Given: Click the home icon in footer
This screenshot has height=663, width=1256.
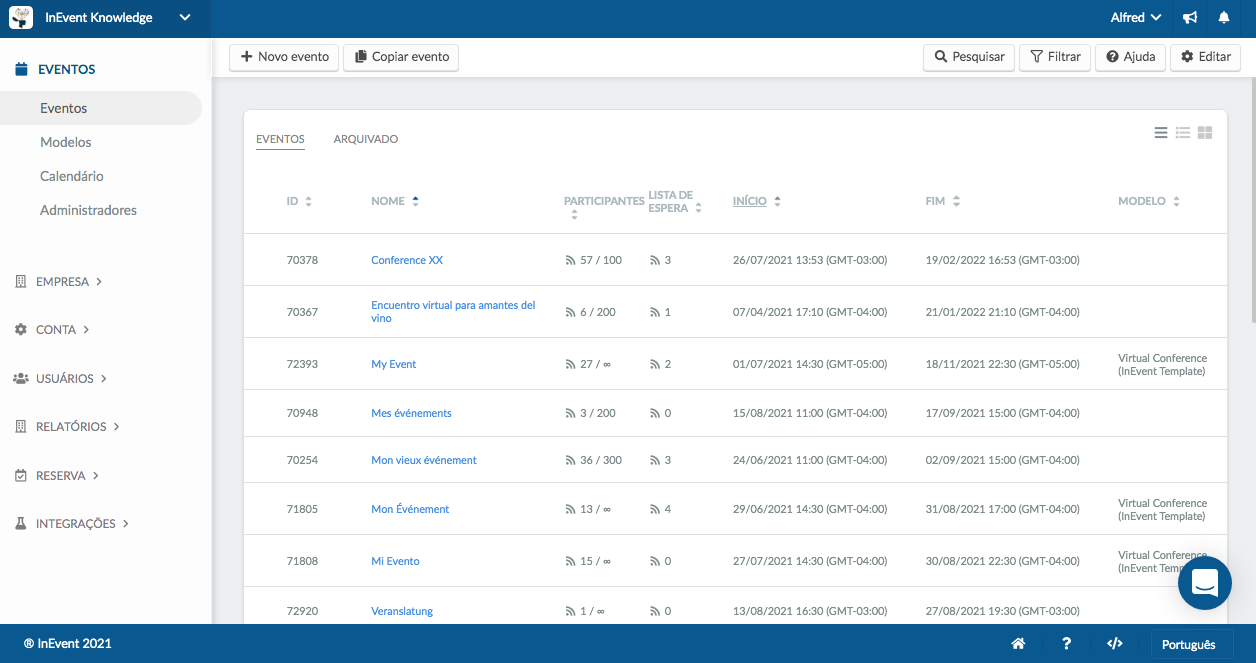Looking at the screenshot, I should (1018, 644).
